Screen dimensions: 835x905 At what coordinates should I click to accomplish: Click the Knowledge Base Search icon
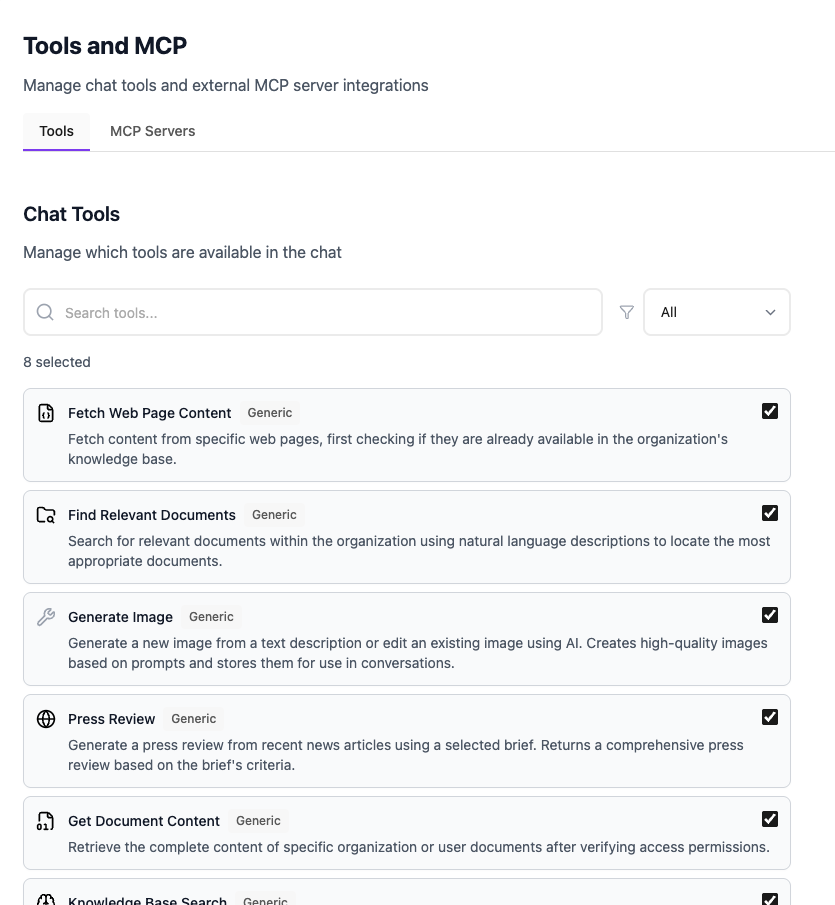tap(45, 898)
